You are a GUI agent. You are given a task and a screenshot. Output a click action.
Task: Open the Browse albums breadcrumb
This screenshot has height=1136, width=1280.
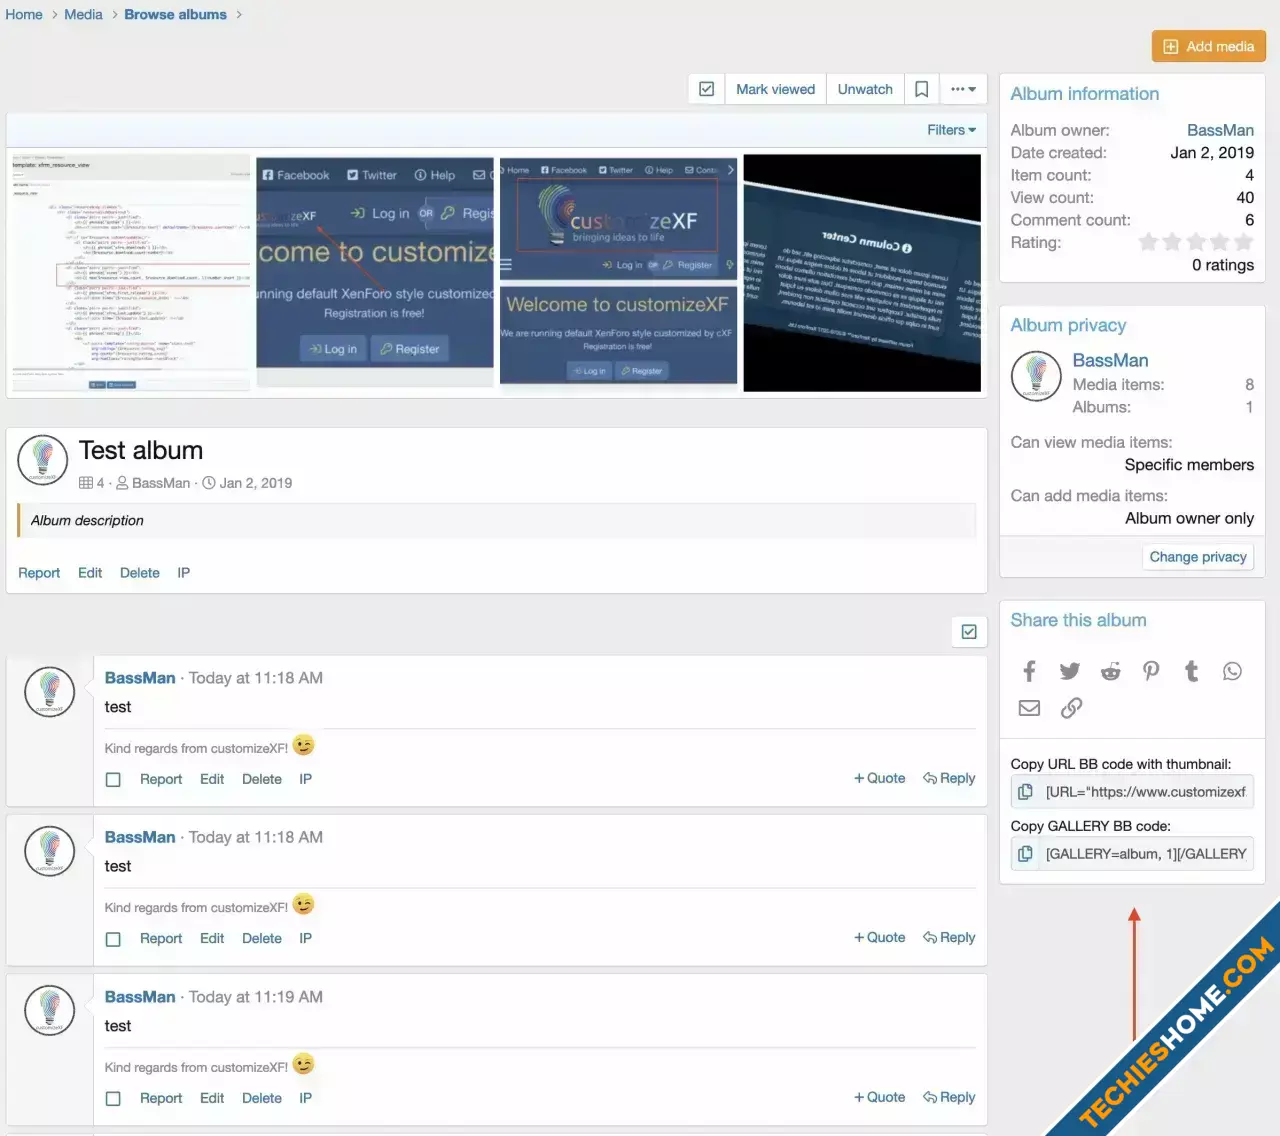(175, 14)
